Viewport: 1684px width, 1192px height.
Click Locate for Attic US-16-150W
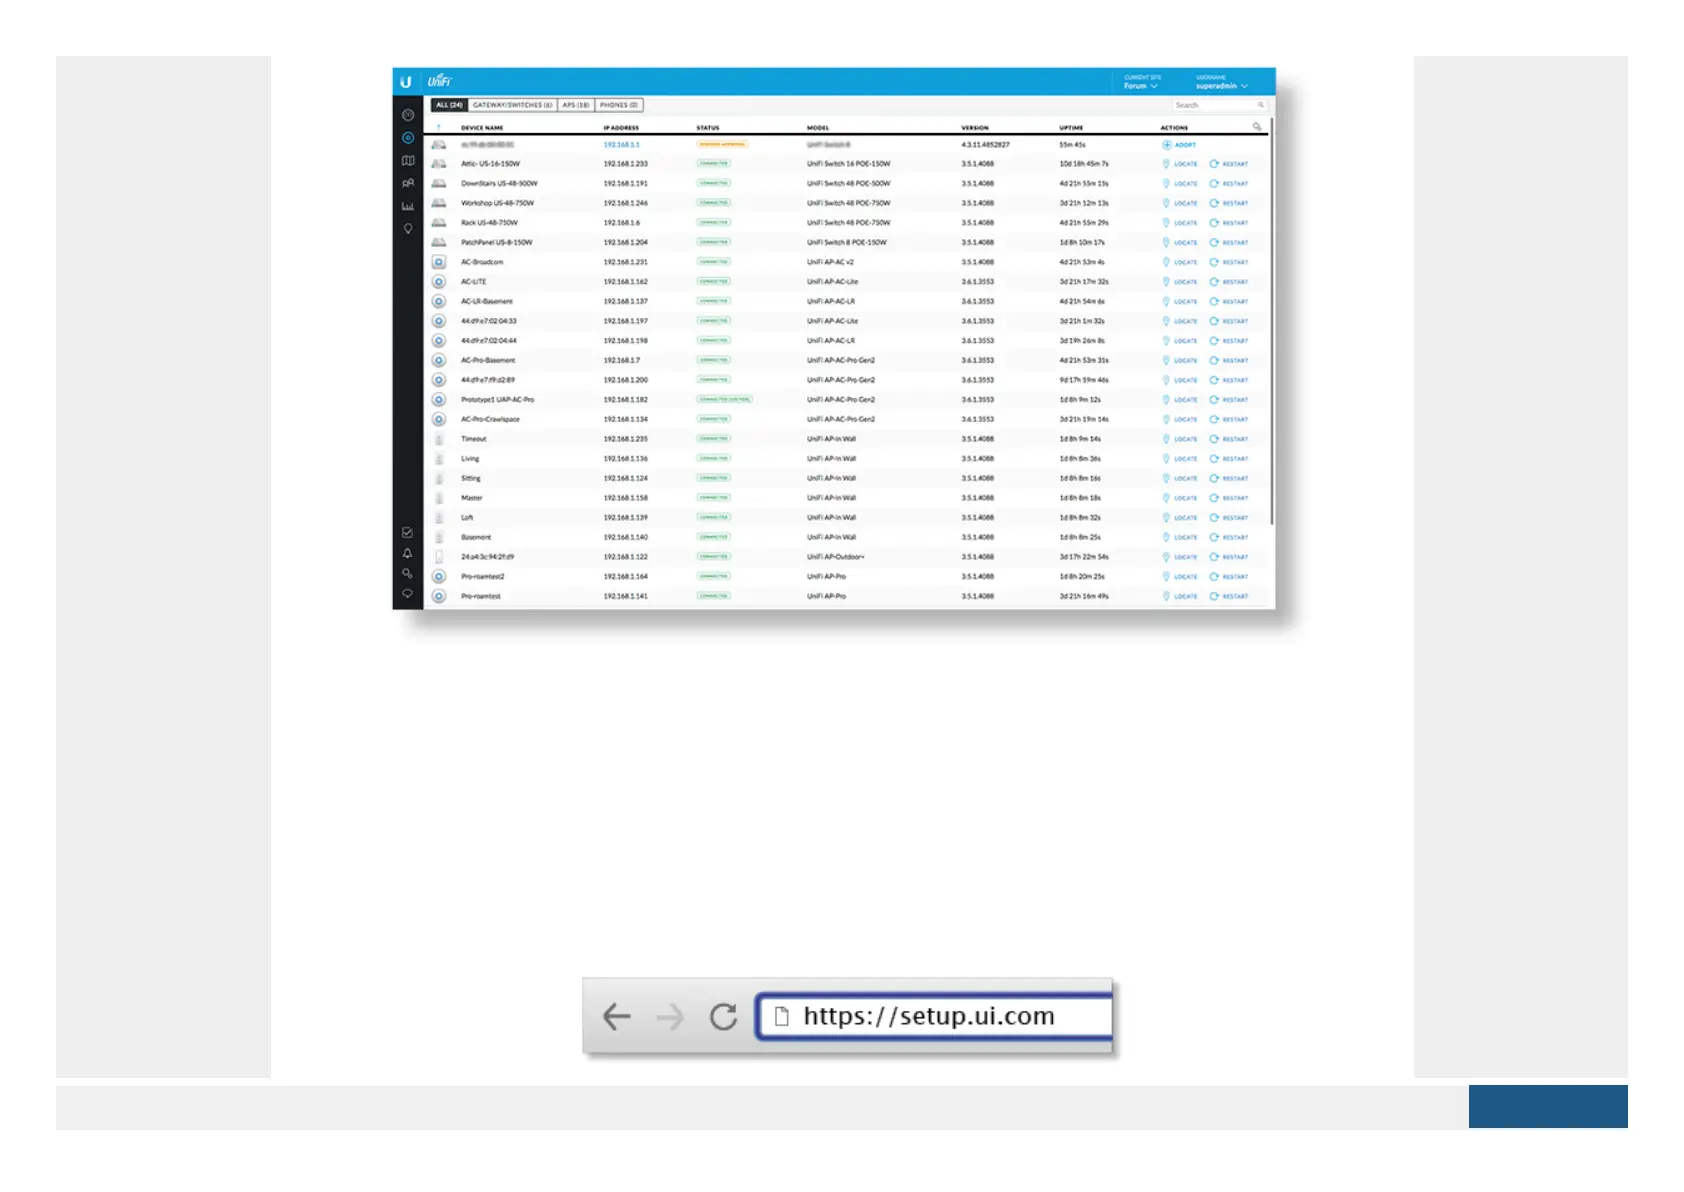point(1180,164)
